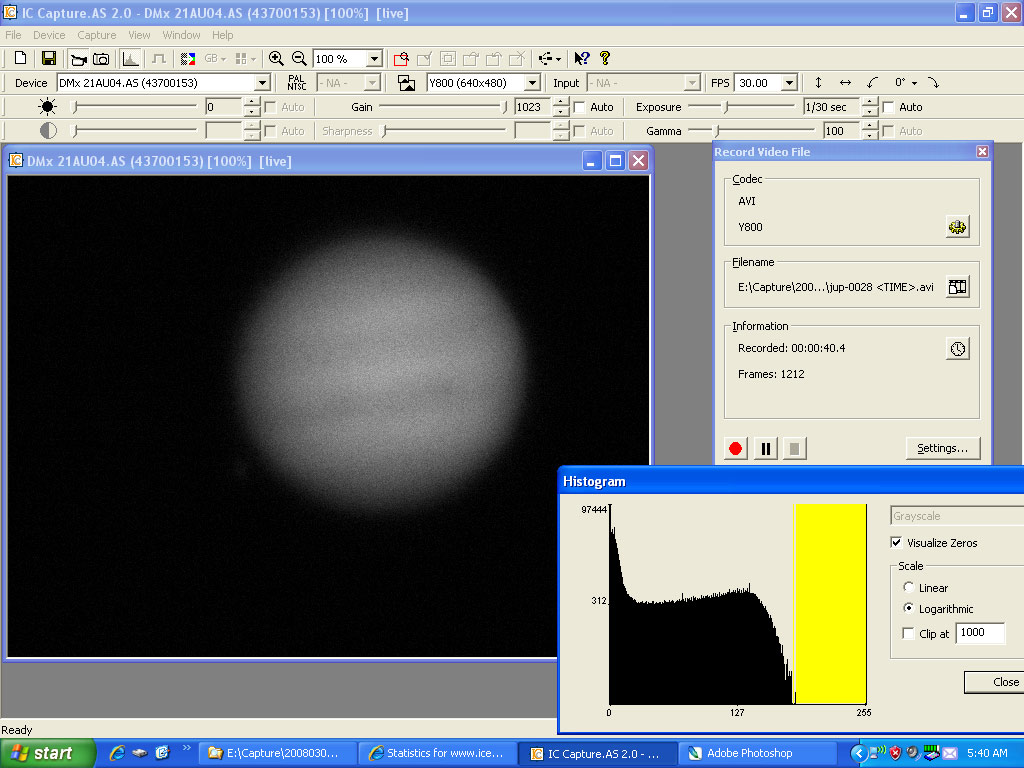The height and width of the screenshot is (768, 1024).
Task: Enable Gain Auto checkbox
Action: click(x=579, y=107)
